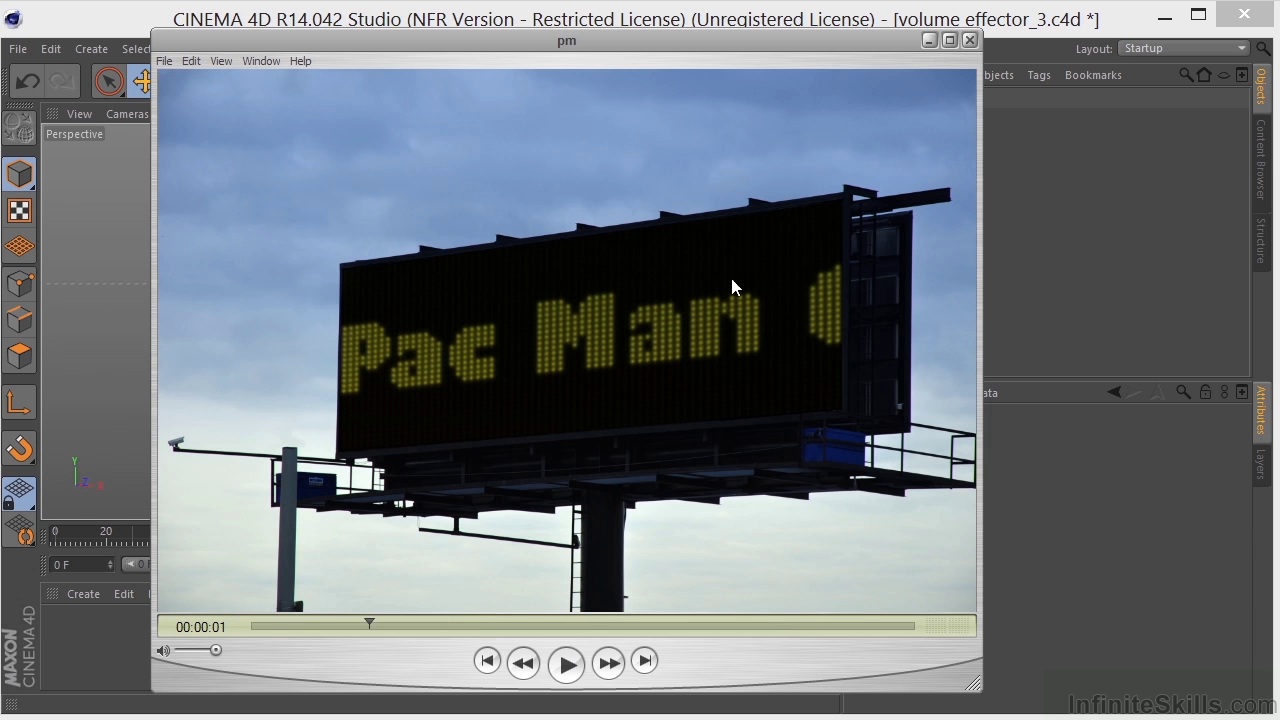Viewport: 1280px width, 720px height.
Task: Click the Cinema 4D logo icon
Action: (x=13, y=18)
